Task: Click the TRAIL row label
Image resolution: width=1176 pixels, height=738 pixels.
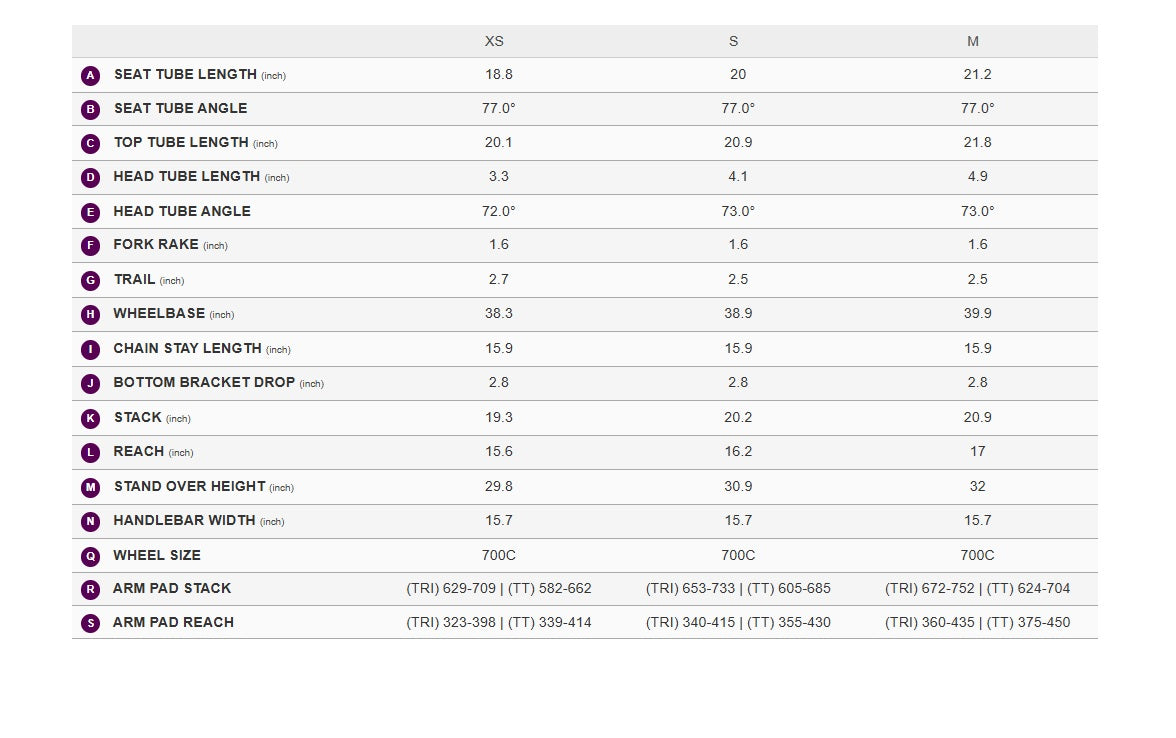Action: point(135,280)
